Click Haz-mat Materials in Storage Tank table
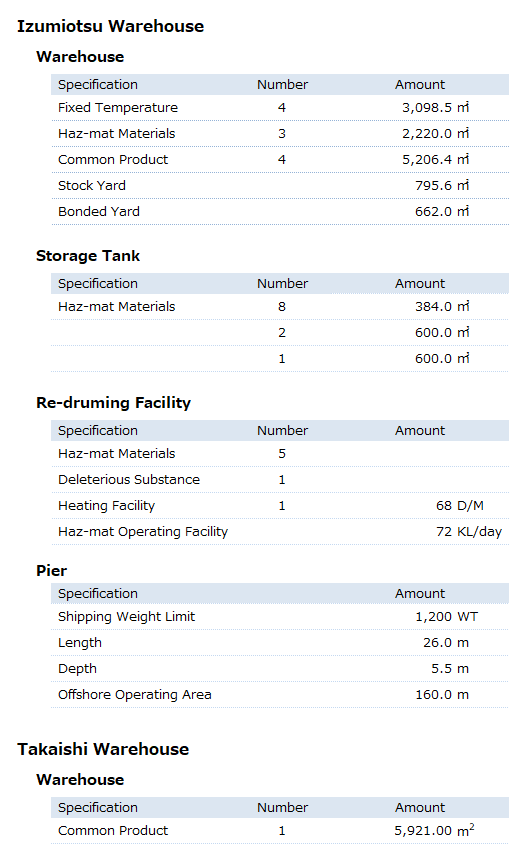521x864 pixels. point(117,306)
